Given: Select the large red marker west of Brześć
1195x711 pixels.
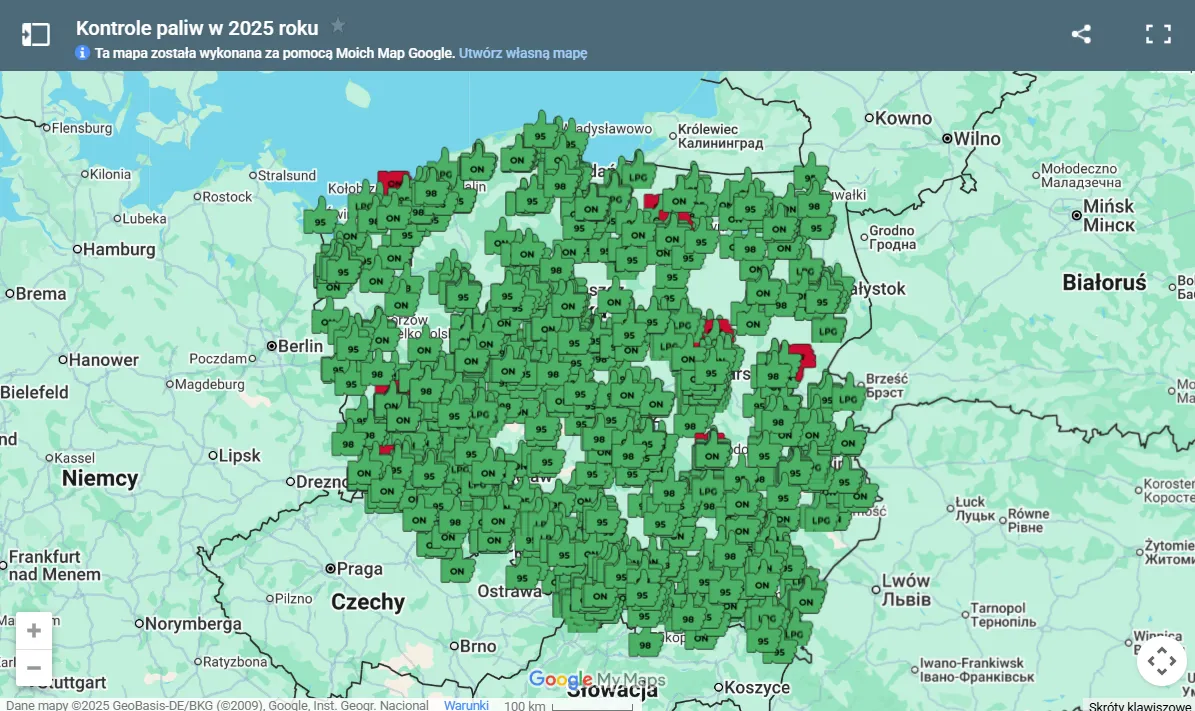Looking at the screenshot, I should pyautogui.click(x=801, y=360).
